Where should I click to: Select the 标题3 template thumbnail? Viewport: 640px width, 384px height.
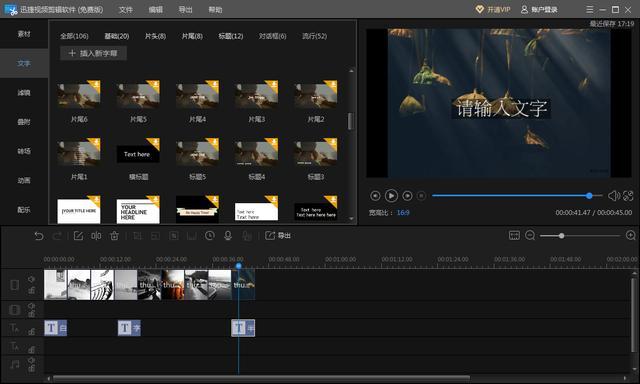point(316,152)
